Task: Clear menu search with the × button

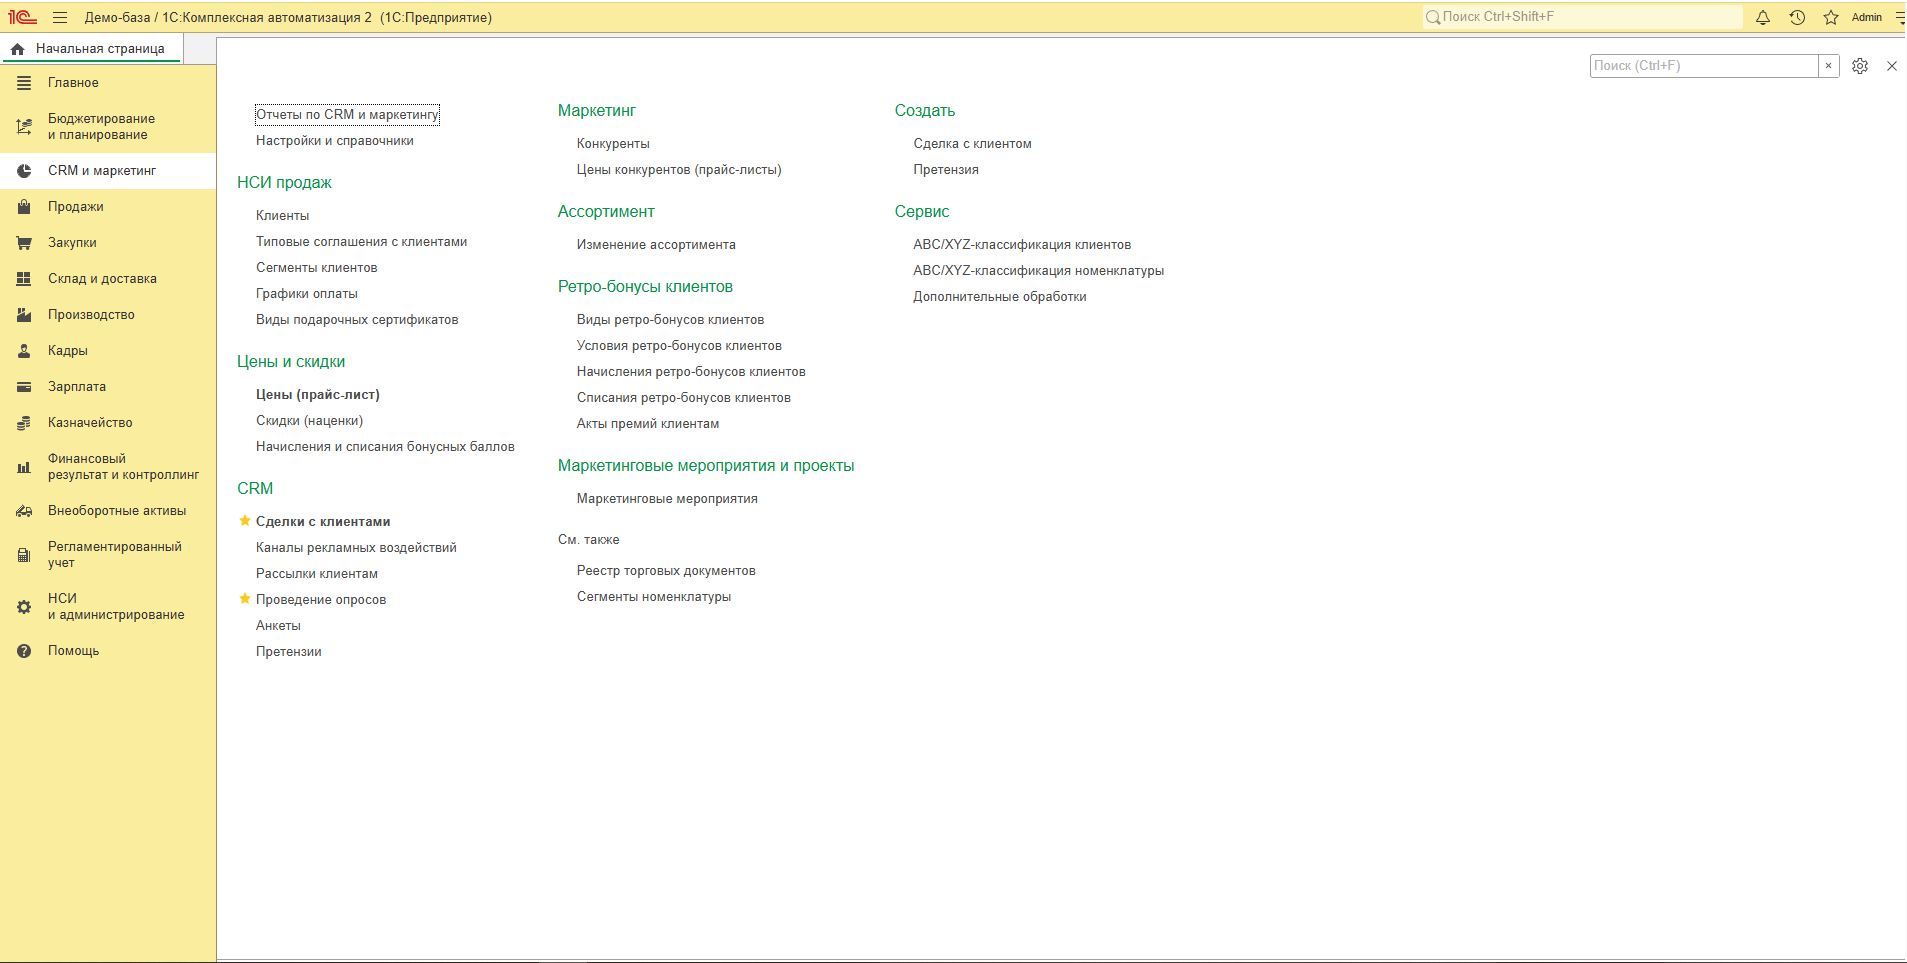Action: (x=1829, y=66)
